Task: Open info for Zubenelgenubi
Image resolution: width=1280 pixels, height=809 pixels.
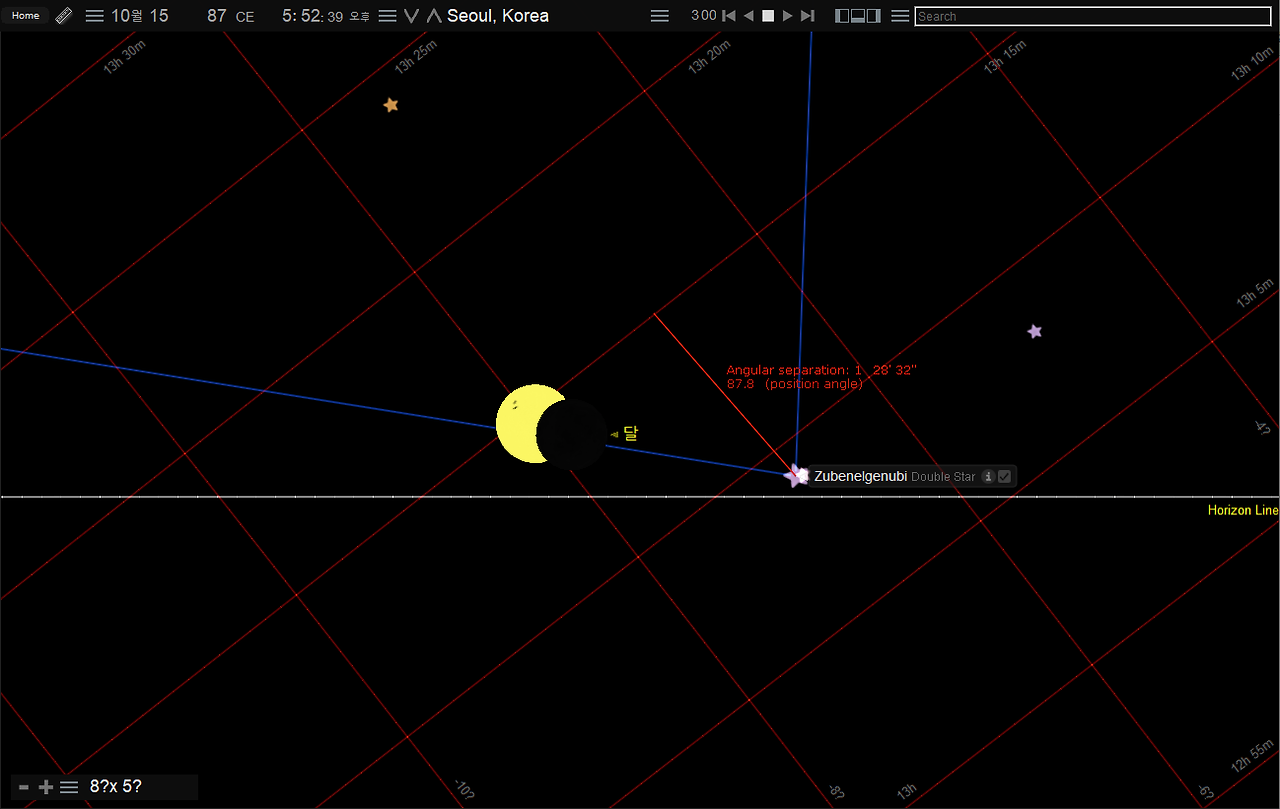Action: pyautogui.click(x=988, y=476)
